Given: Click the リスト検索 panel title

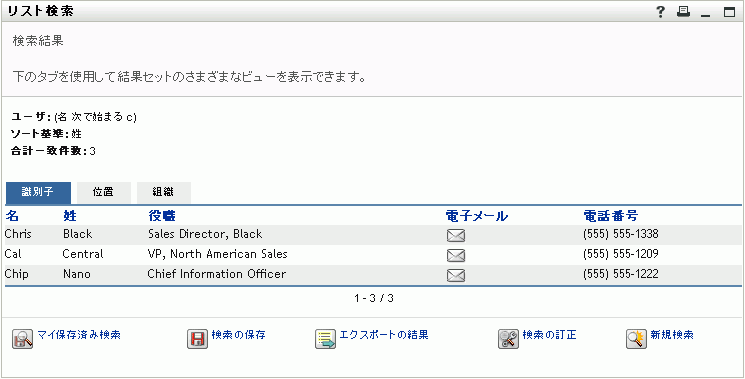Looking at the screenshot, I should point(40,12).
